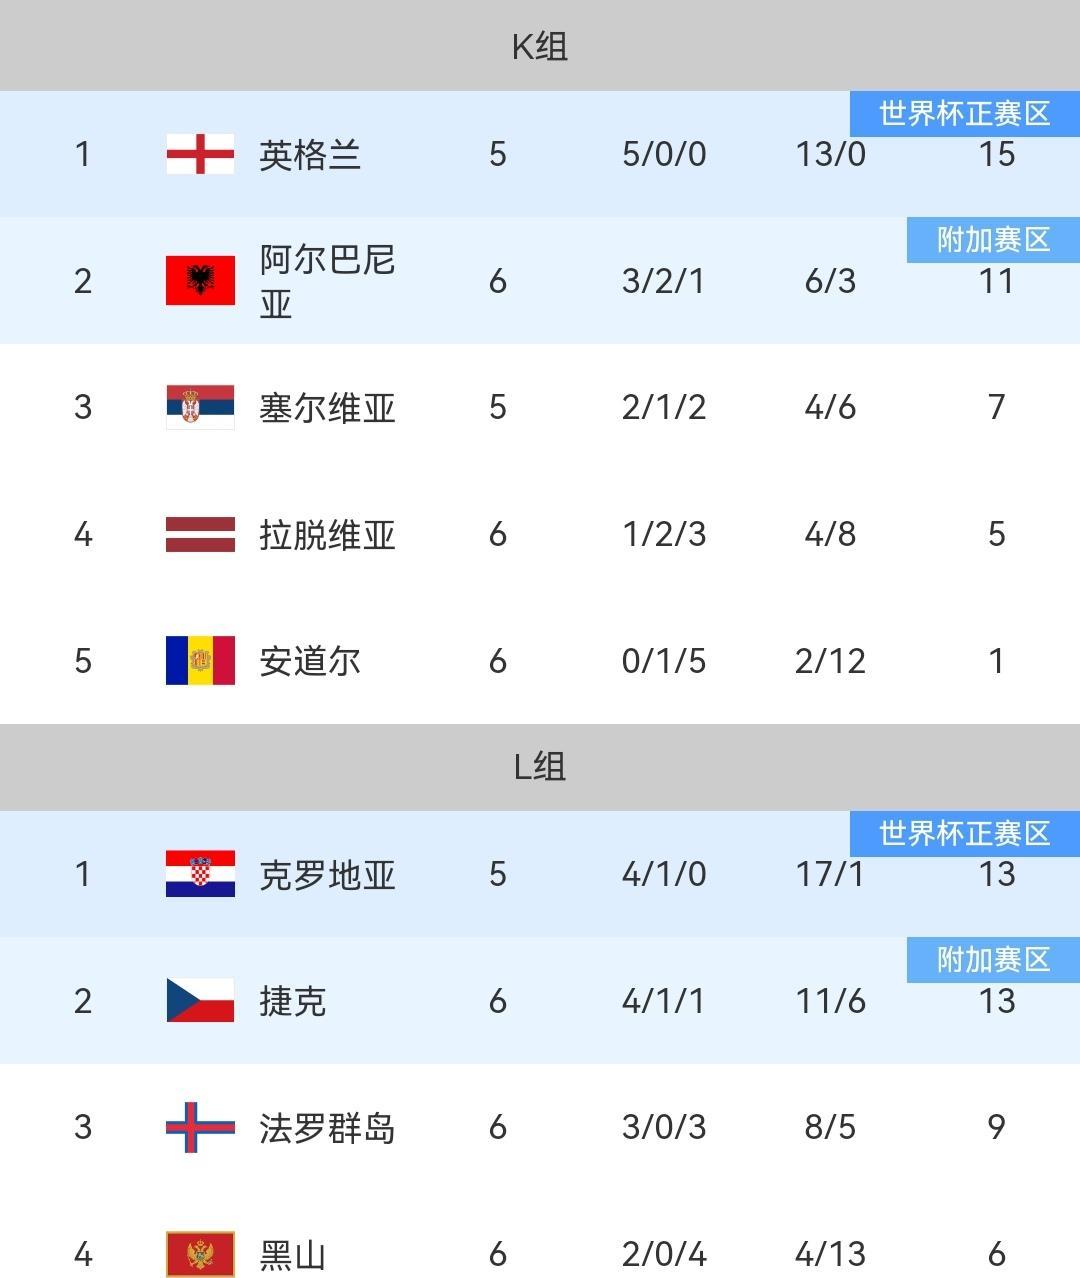Viewport: 1080px width, 1278px height.
Task: Click the Andorra flag icon
Action: (200, 661)
